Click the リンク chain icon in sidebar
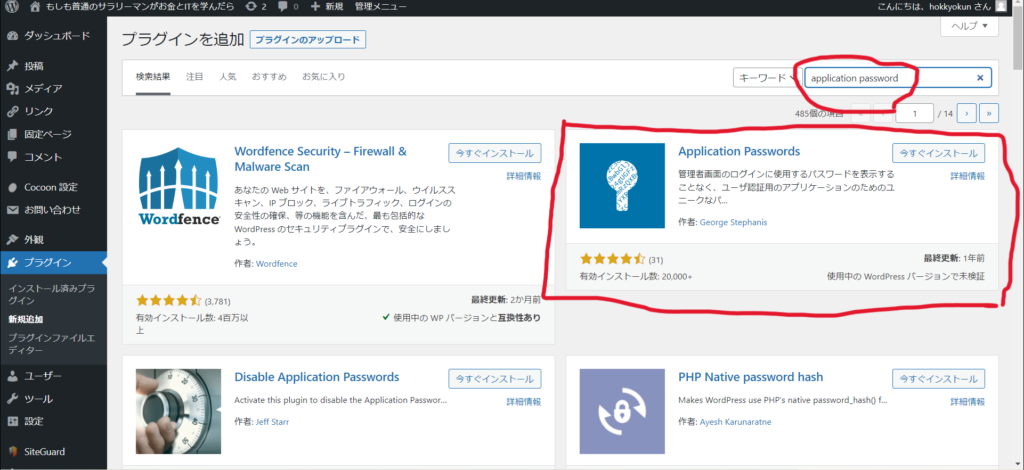This screenshot has width=1024, height=470. 12,112
